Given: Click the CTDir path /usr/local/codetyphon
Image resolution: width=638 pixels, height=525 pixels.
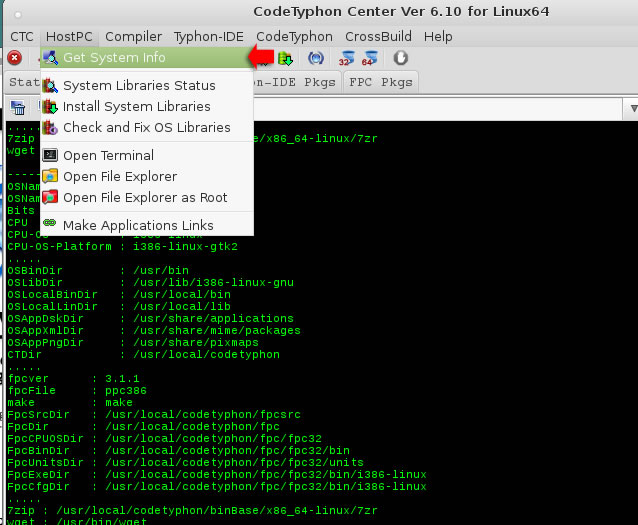Looking at the screenshot, I should click(207, 355).
